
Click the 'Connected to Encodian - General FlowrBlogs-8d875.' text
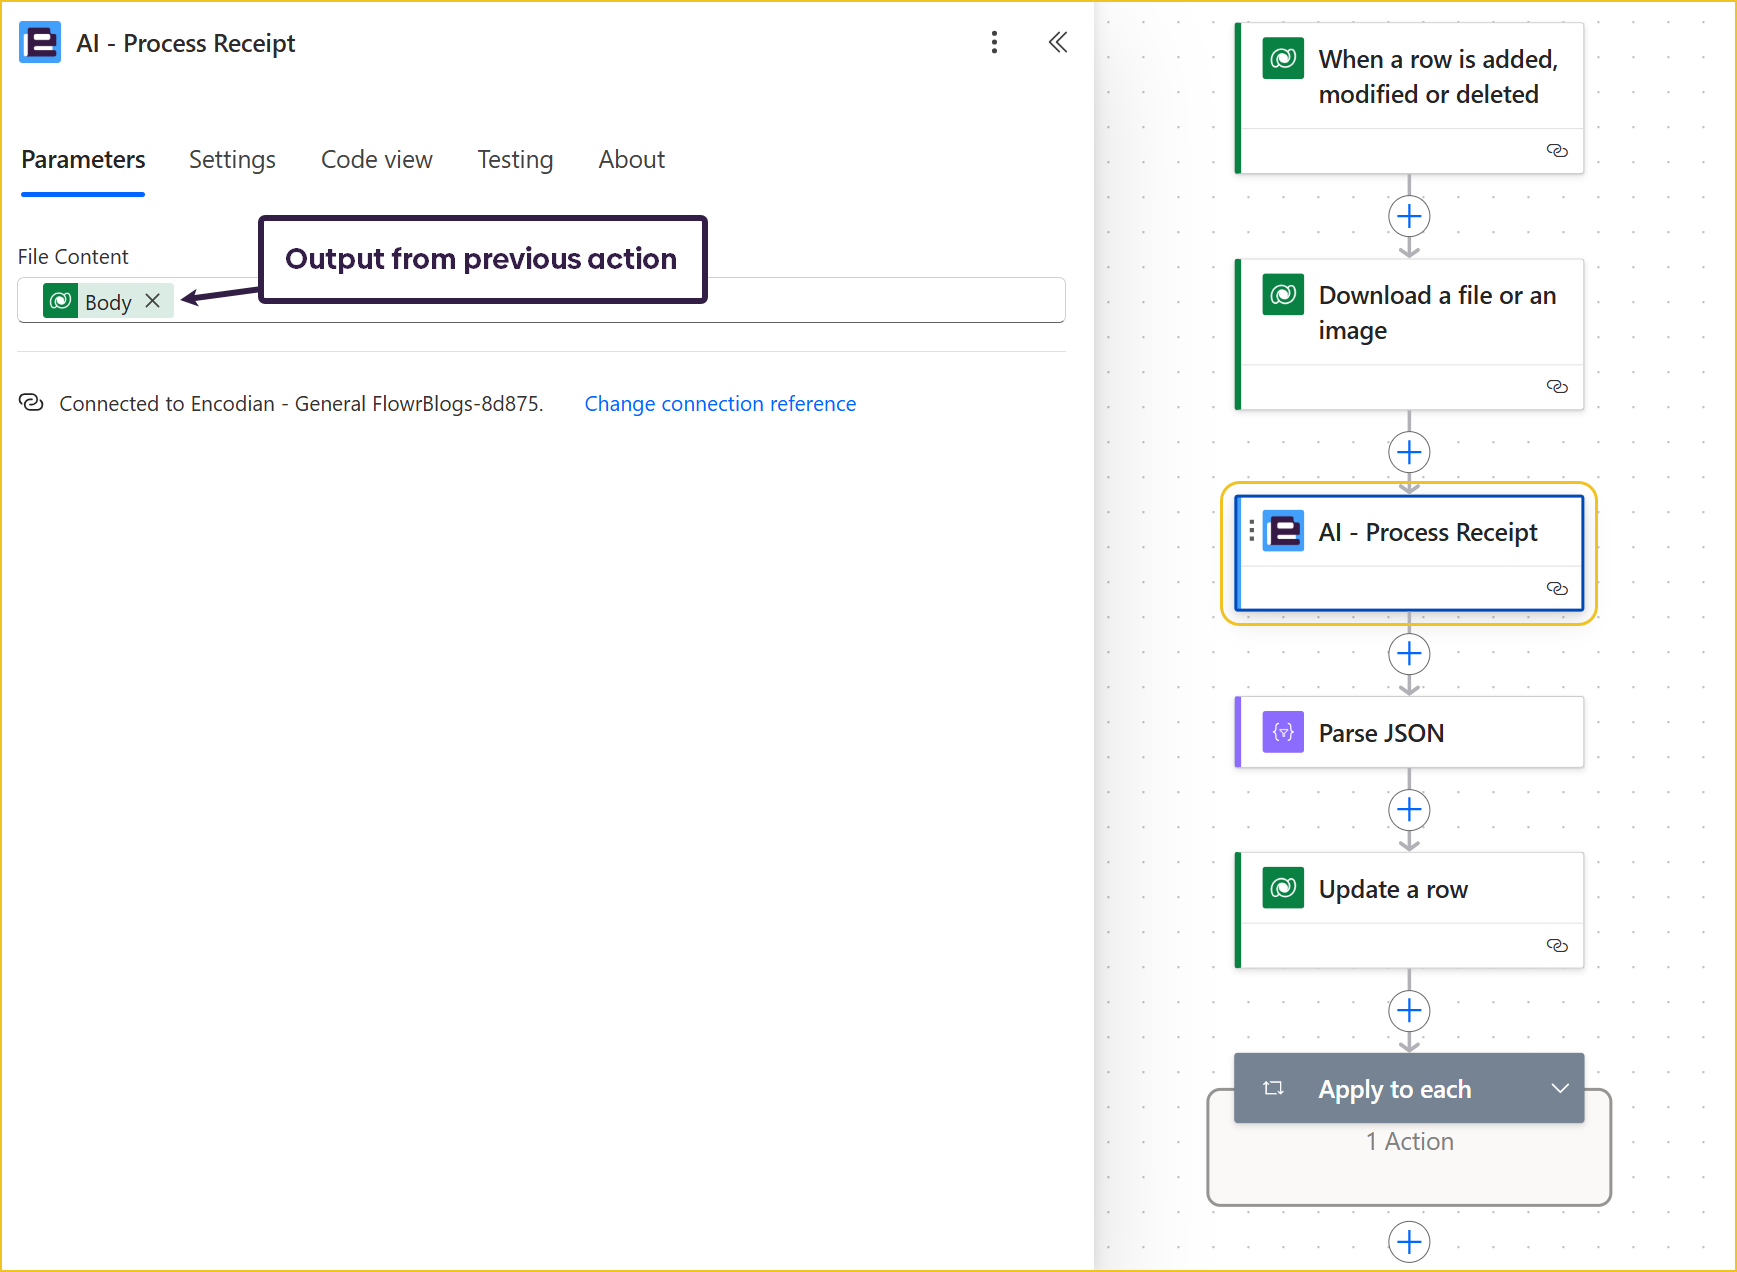pos(301,404)
